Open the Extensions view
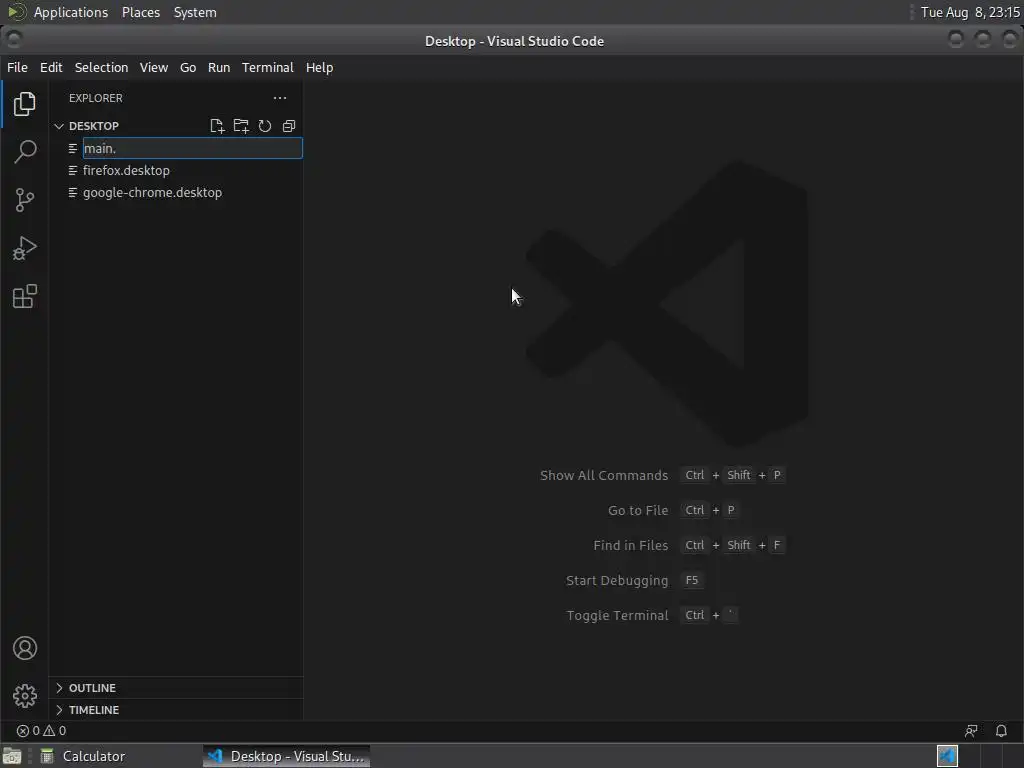Image resolution: width=1024 pixels, height=768 pixels. (25, 296)
